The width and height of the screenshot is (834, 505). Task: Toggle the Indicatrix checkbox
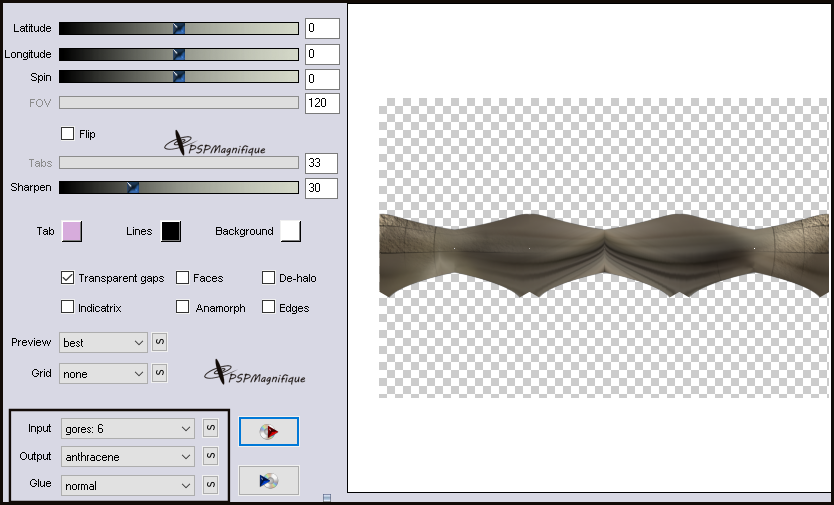pos(68,307)
